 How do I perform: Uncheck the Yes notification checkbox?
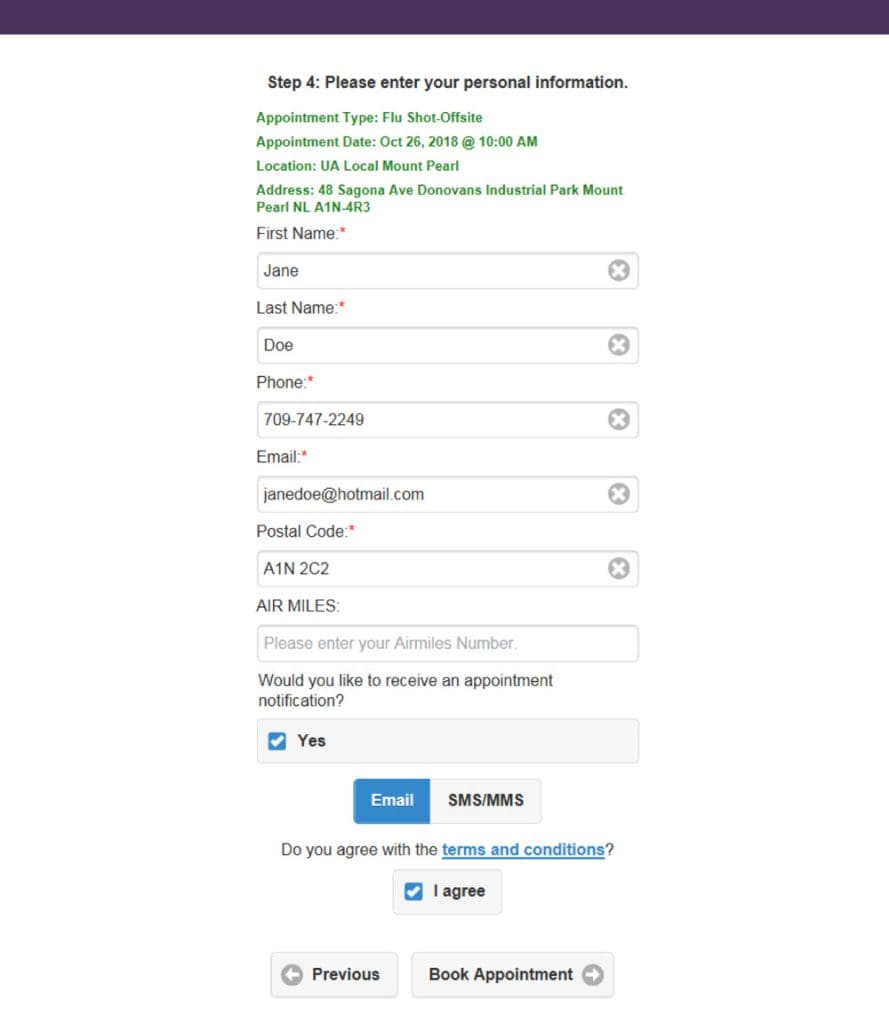click(277, 741)
